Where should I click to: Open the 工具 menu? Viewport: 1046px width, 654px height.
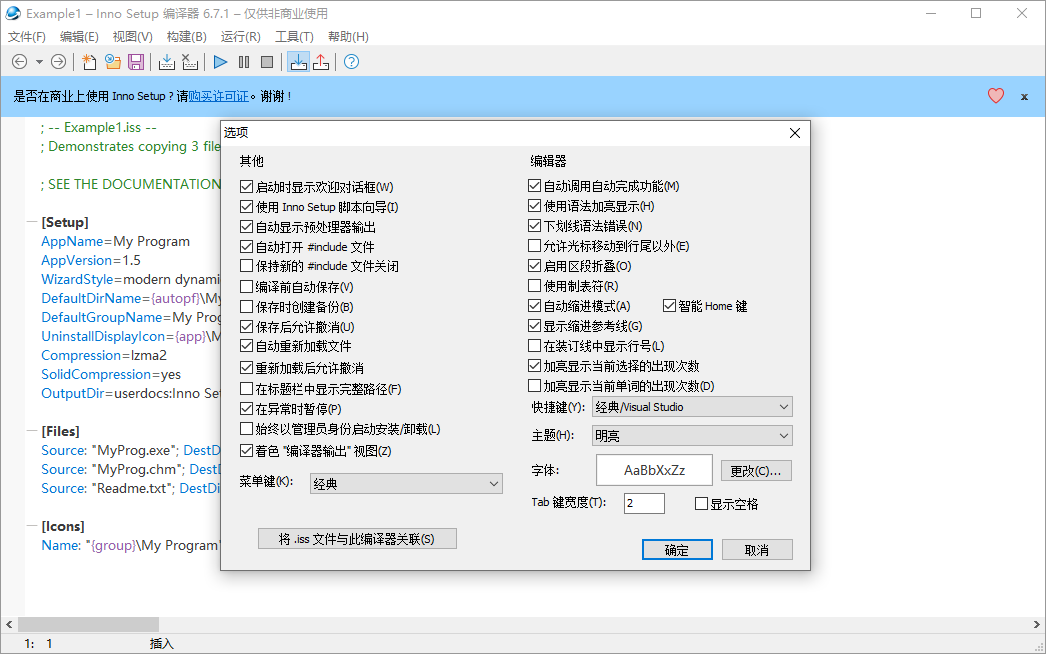294,35
